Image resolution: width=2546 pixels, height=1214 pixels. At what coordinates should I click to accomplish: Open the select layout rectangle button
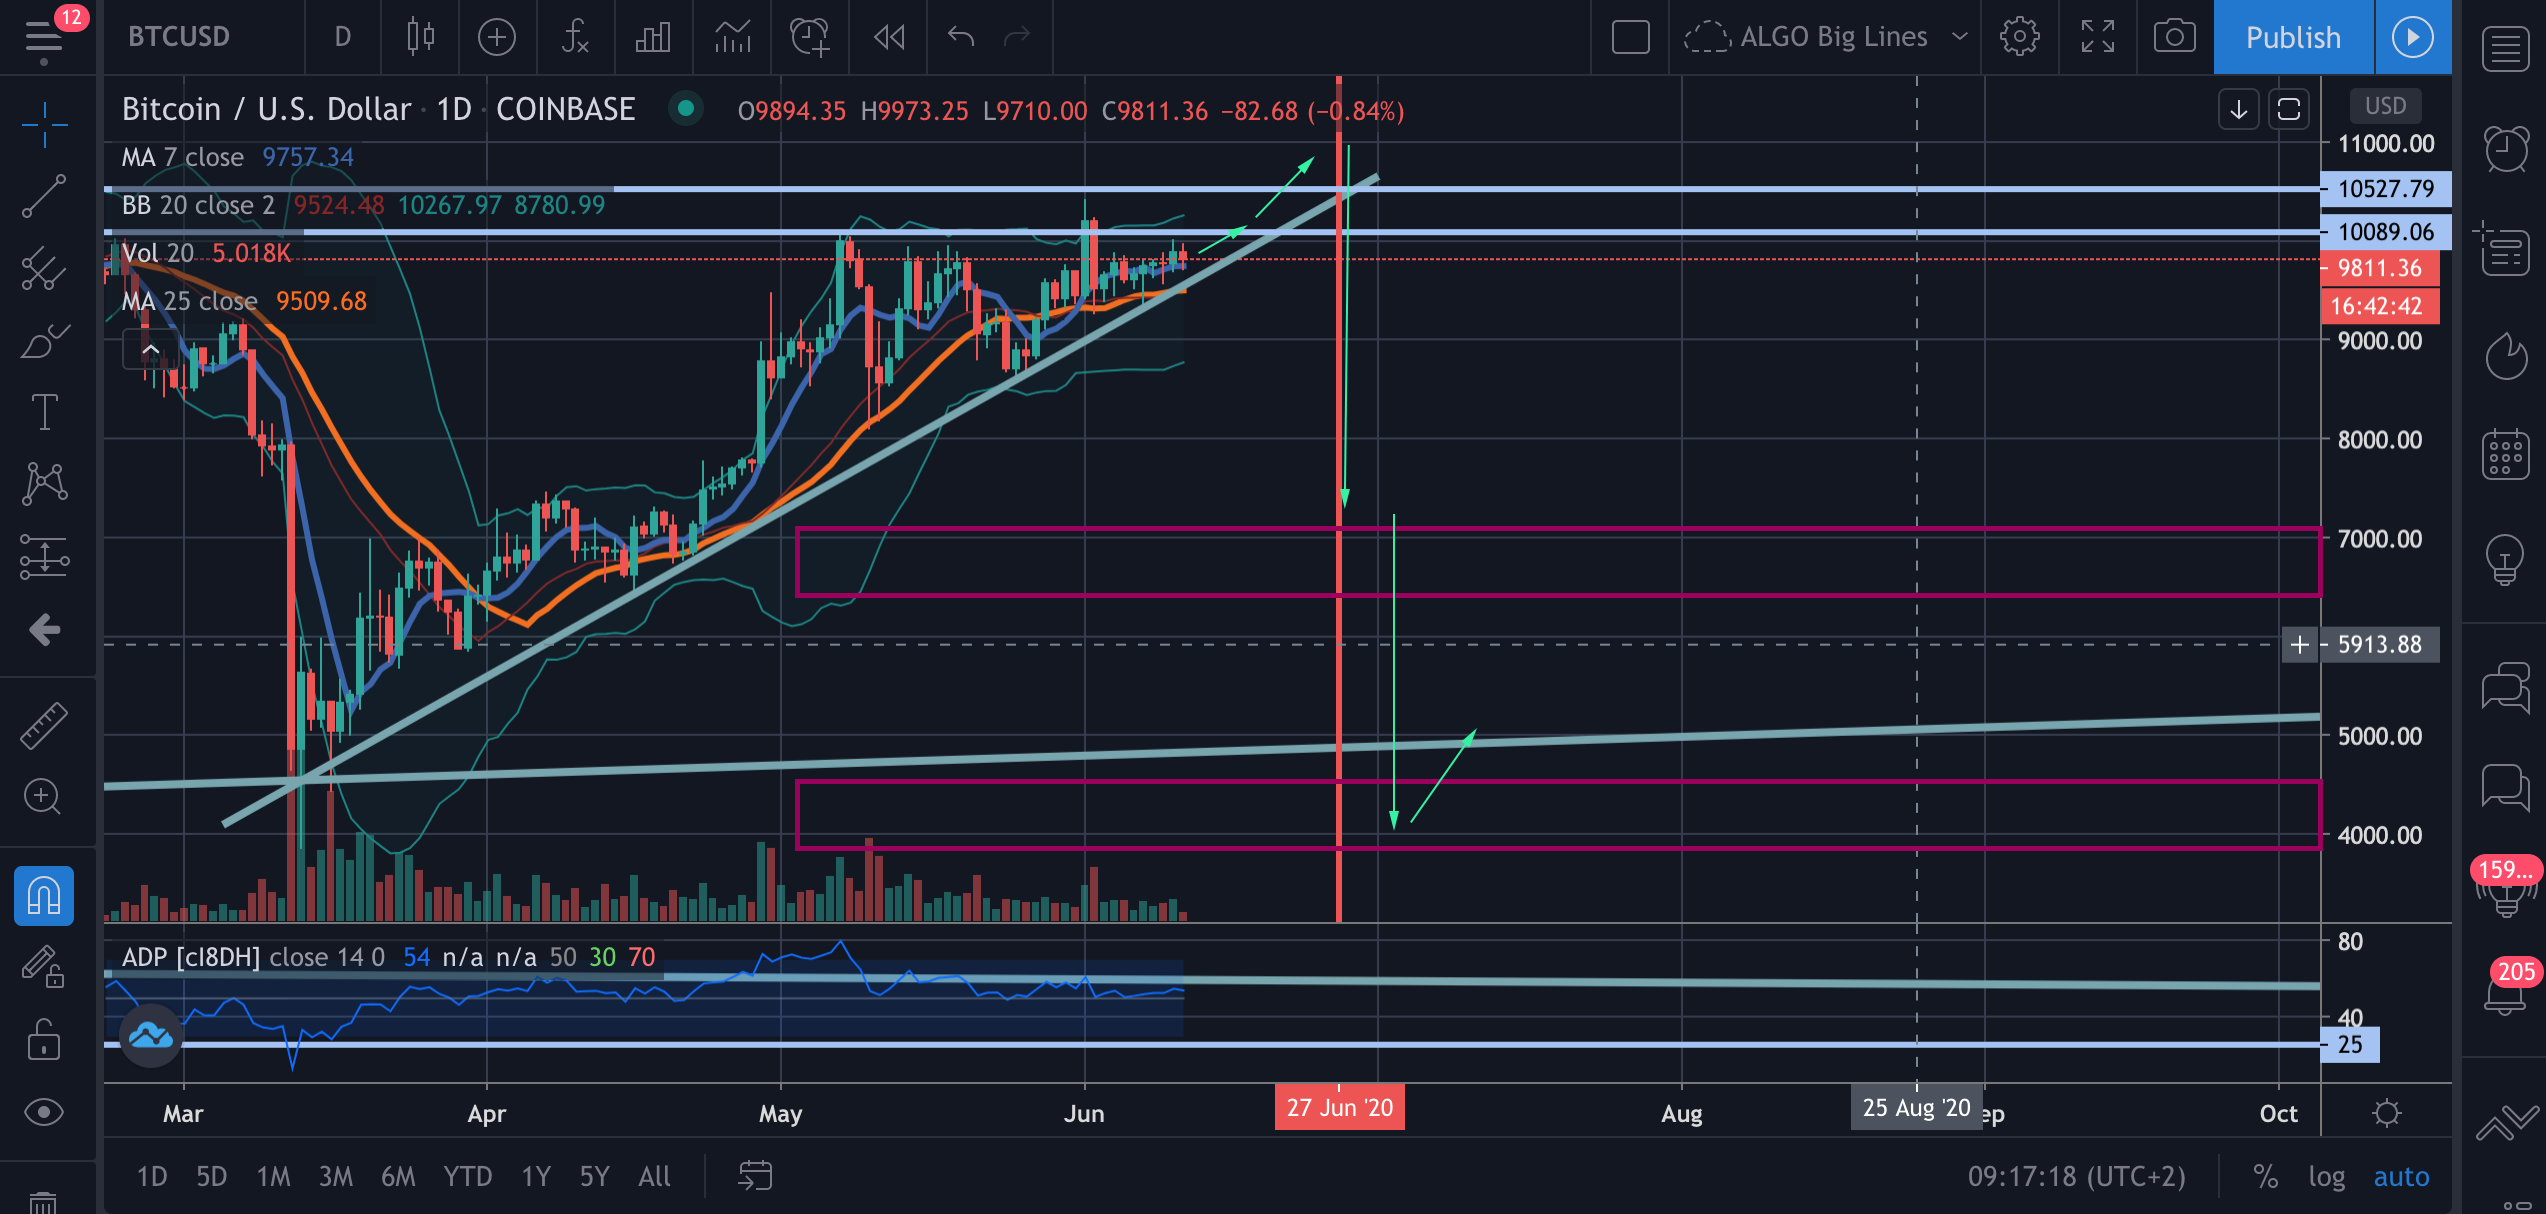(x=1631, y=37)
